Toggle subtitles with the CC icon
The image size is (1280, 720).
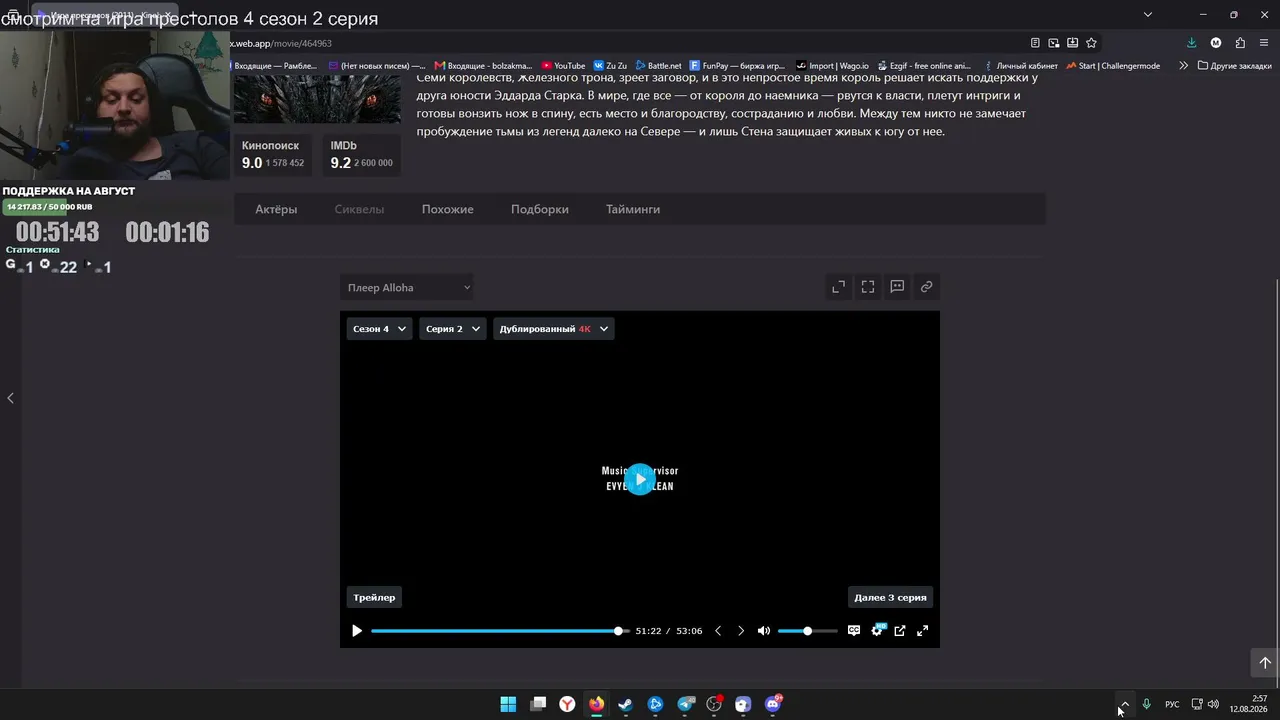click(x=854, y=631)
